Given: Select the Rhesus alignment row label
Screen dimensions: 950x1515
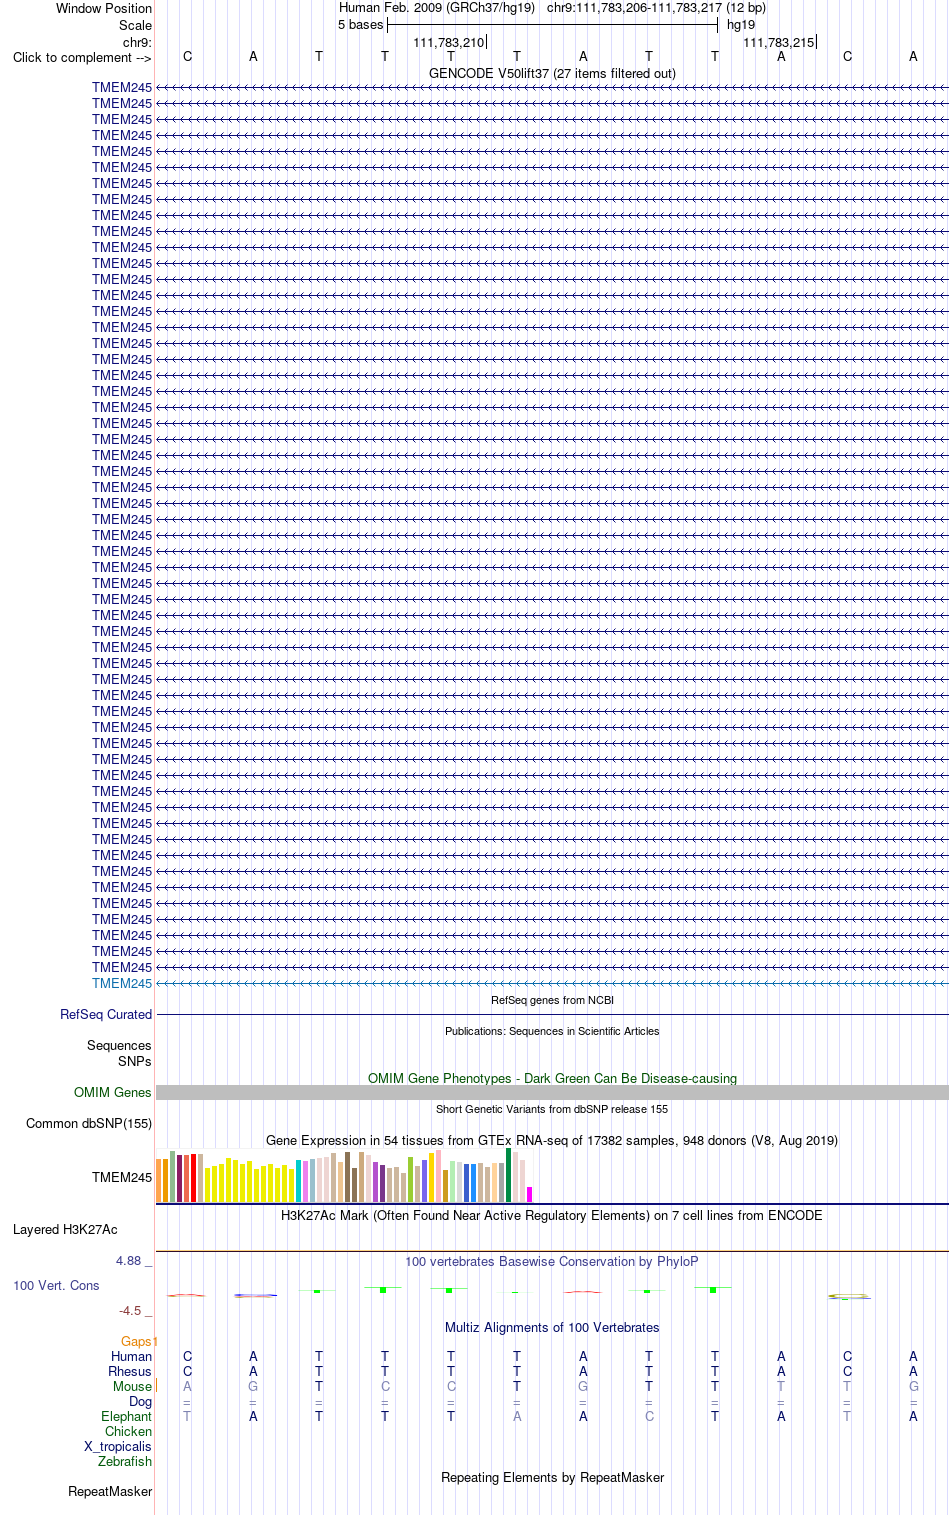Looking at the screenshot, I should [130, 1371].
